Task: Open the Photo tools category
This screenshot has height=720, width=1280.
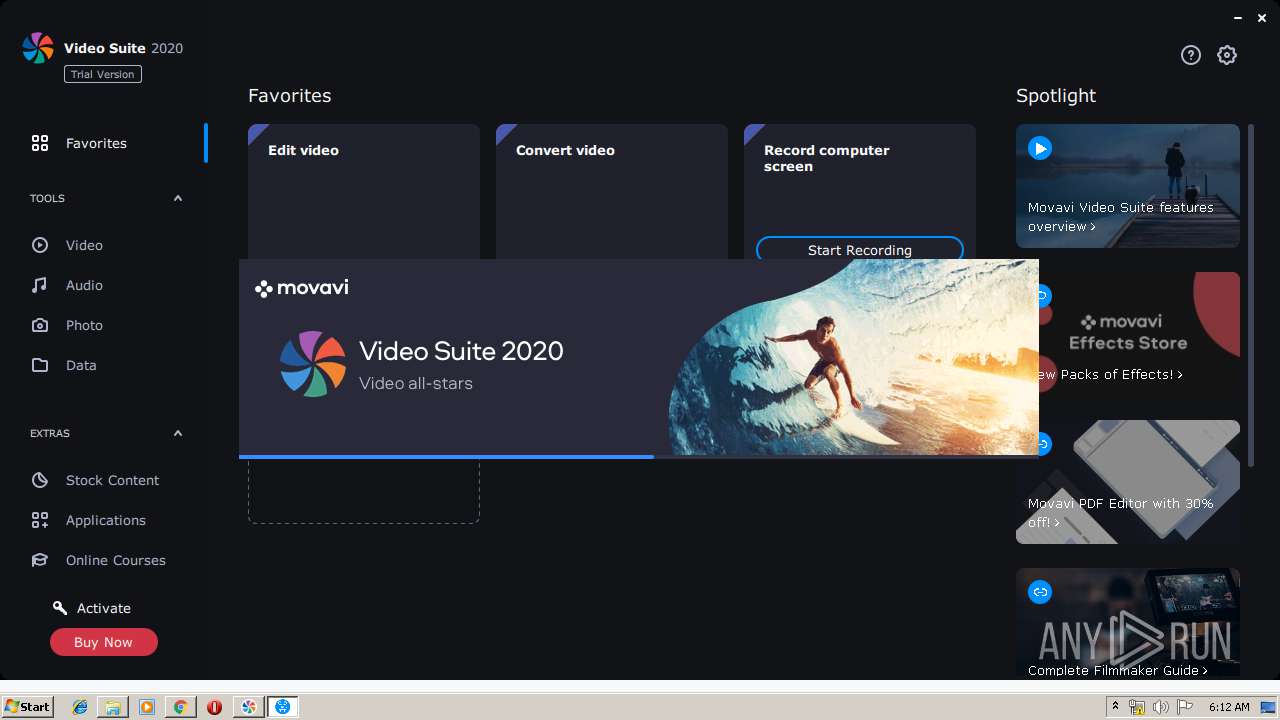Action: 84,325
